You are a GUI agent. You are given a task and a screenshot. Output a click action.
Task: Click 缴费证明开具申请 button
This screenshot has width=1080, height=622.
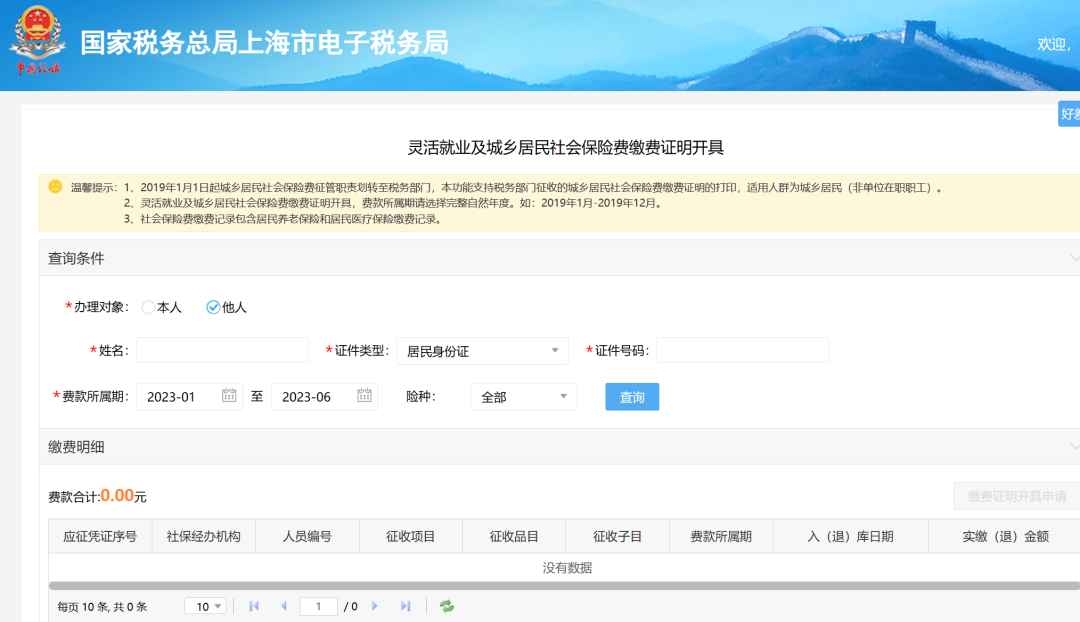pyautogui.click(x=1016, y=496)
